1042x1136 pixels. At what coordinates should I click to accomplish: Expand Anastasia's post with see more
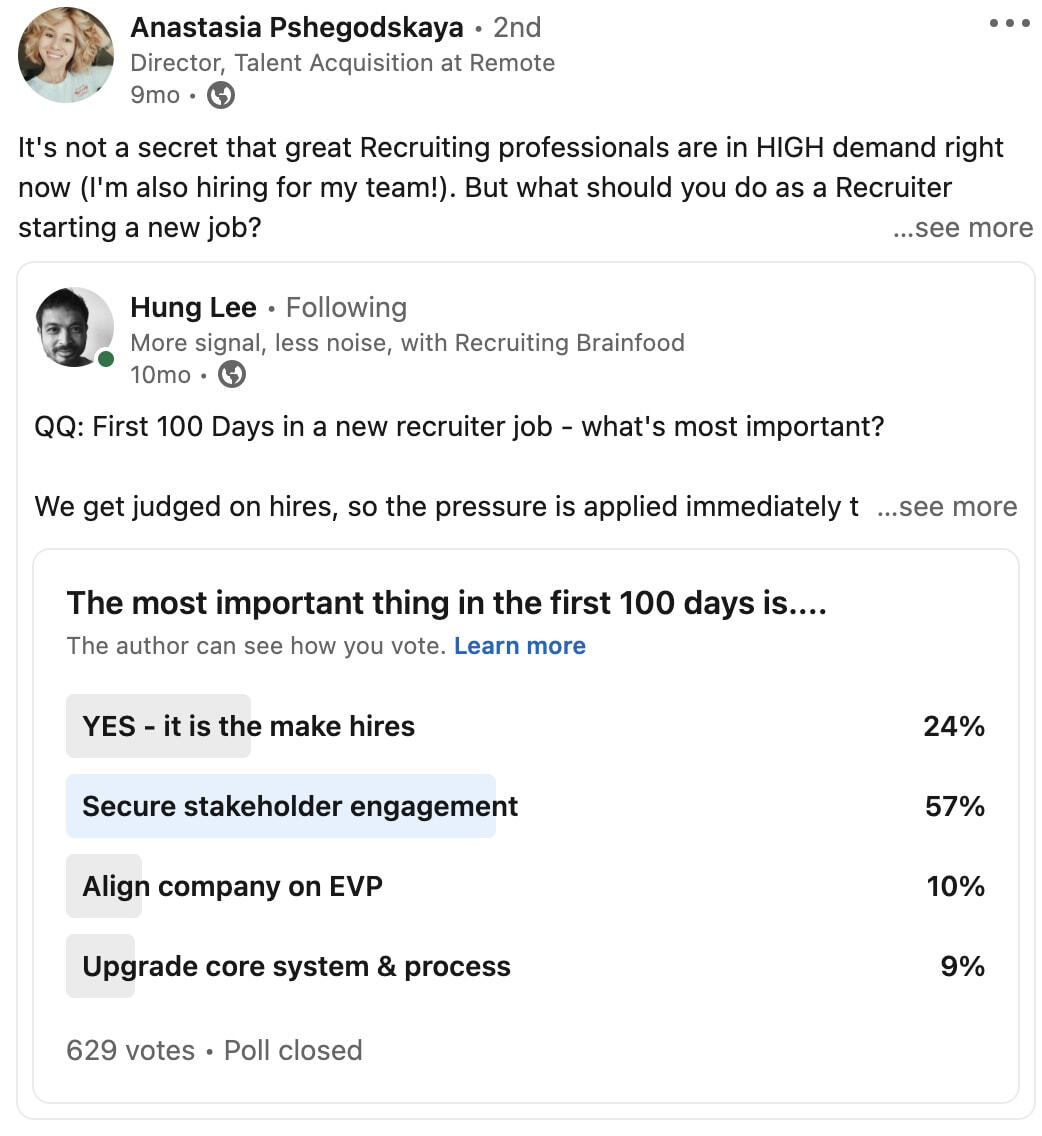(x=962, y=228)
